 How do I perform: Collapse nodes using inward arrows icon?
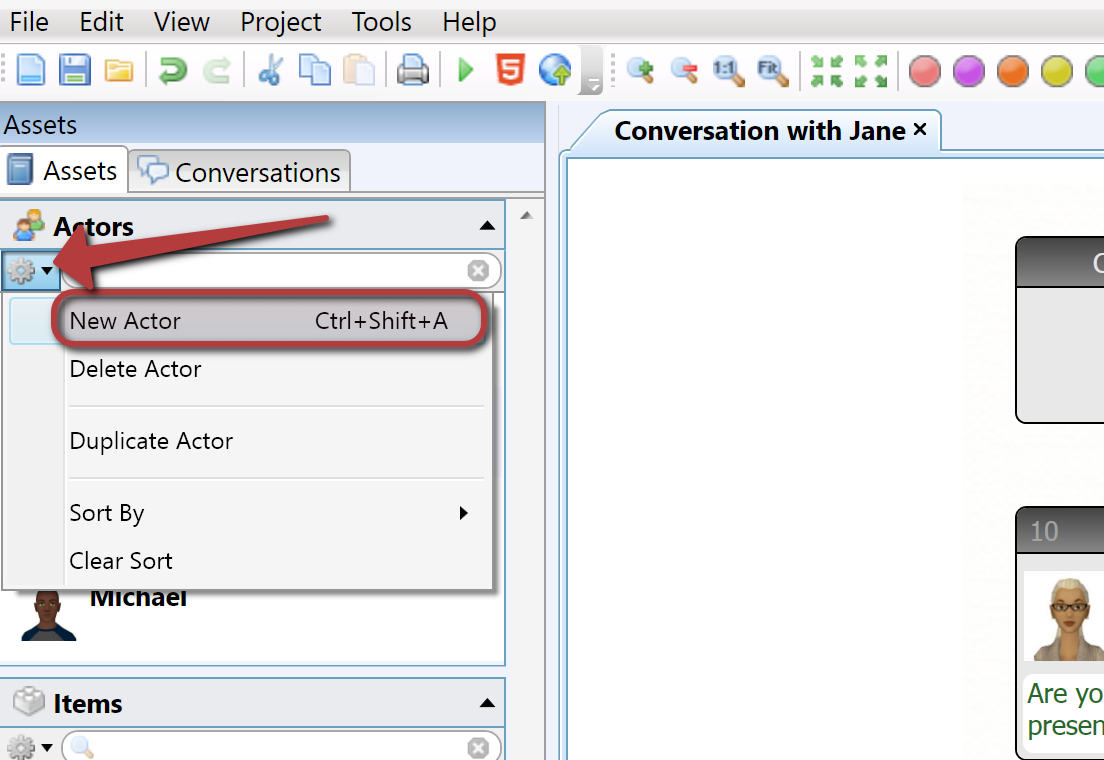pyautogui.click(x=827, y=71)
